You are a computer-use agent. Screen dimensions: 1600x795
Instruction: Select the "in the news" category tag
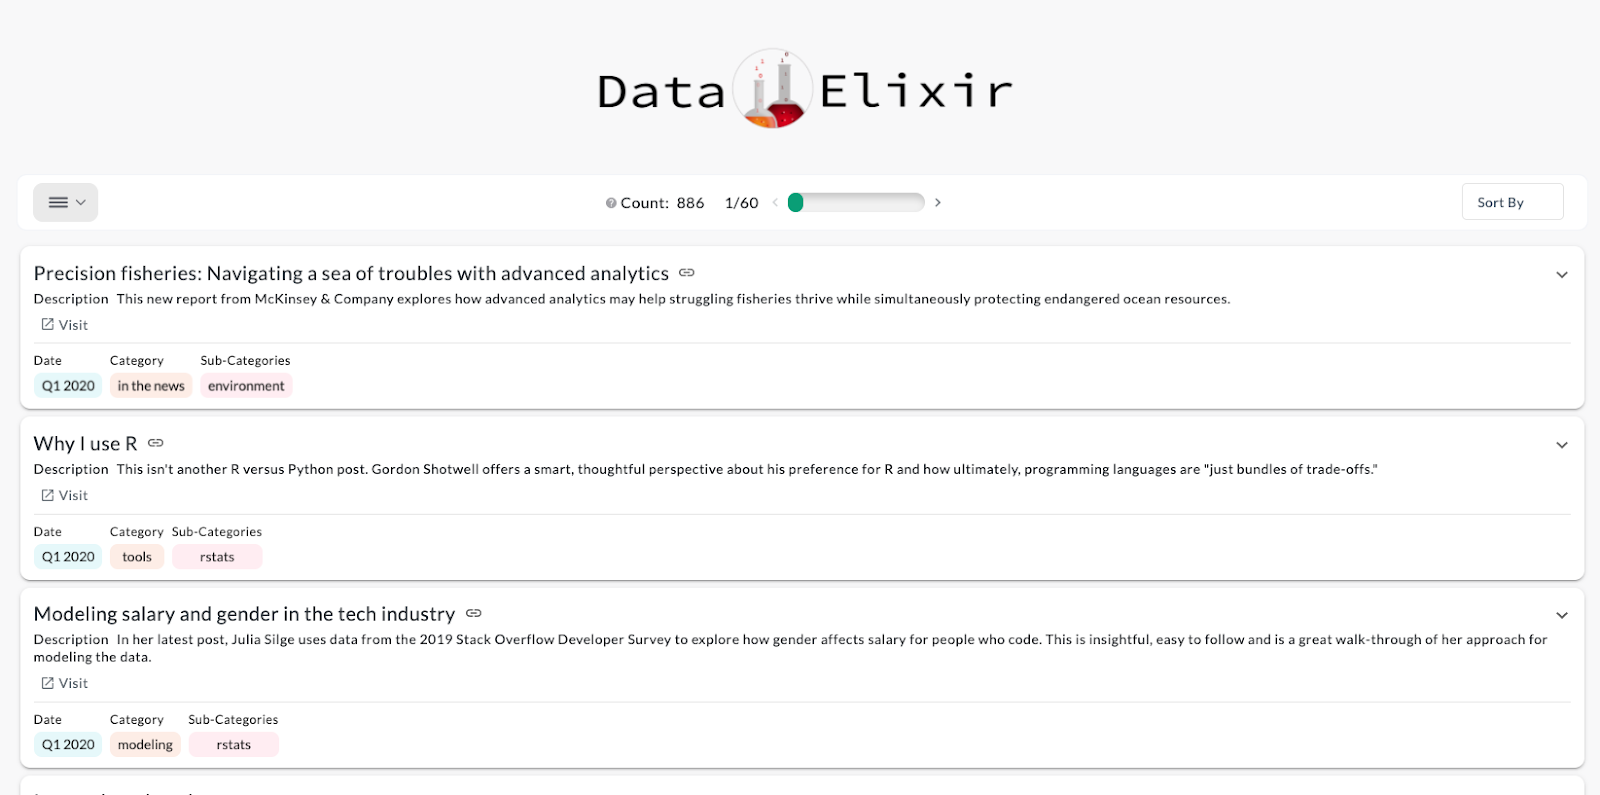(x=150, y=385)
